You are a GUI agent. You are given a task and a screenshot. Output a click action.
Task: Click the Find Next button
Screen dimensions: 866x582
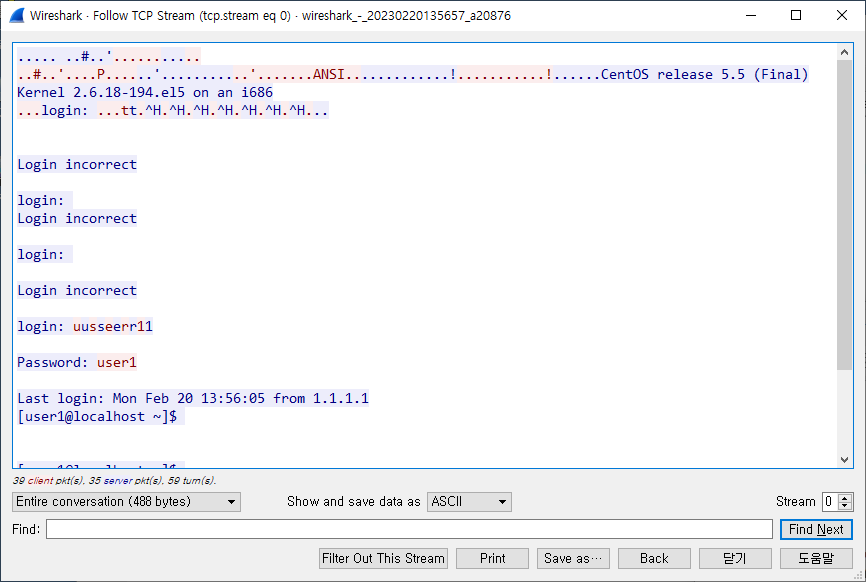tap(816, 530)
